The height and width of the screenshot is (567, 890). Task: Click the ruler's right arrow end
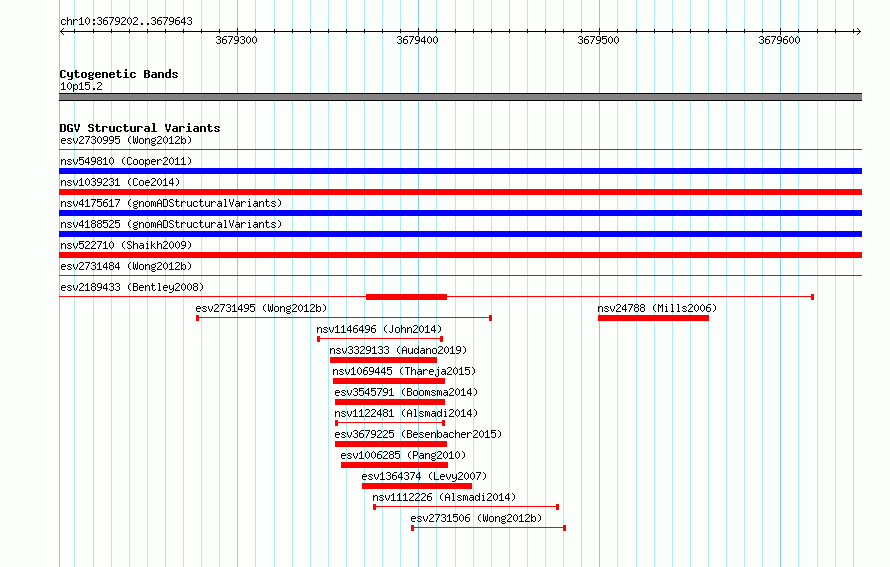858,31
